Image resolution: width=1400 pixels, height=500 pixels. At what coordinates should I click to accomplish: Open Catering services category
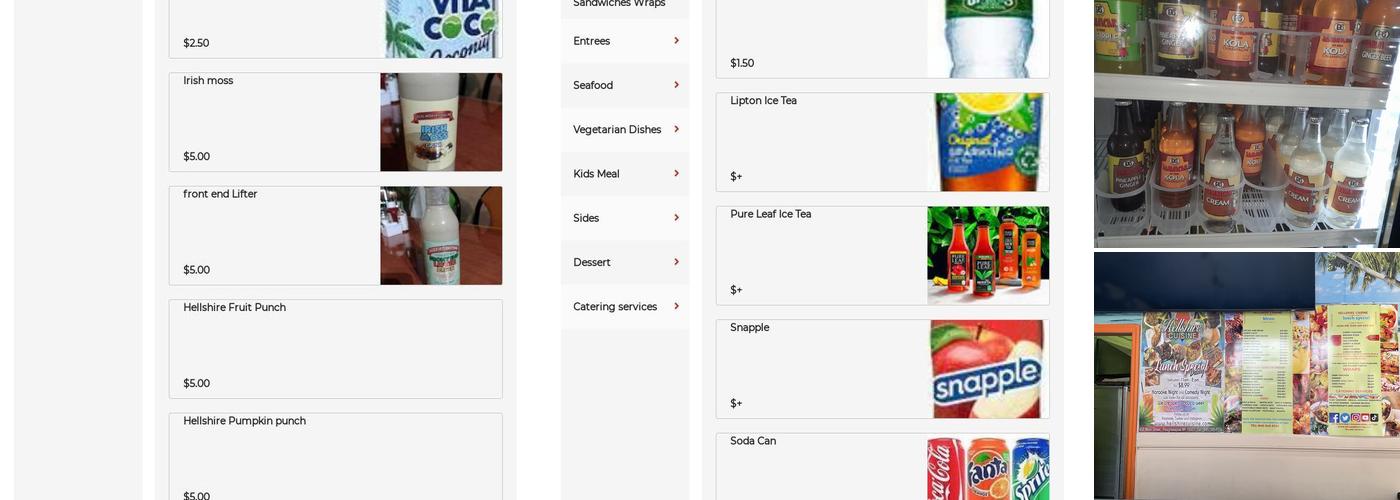tap(625, 306)
